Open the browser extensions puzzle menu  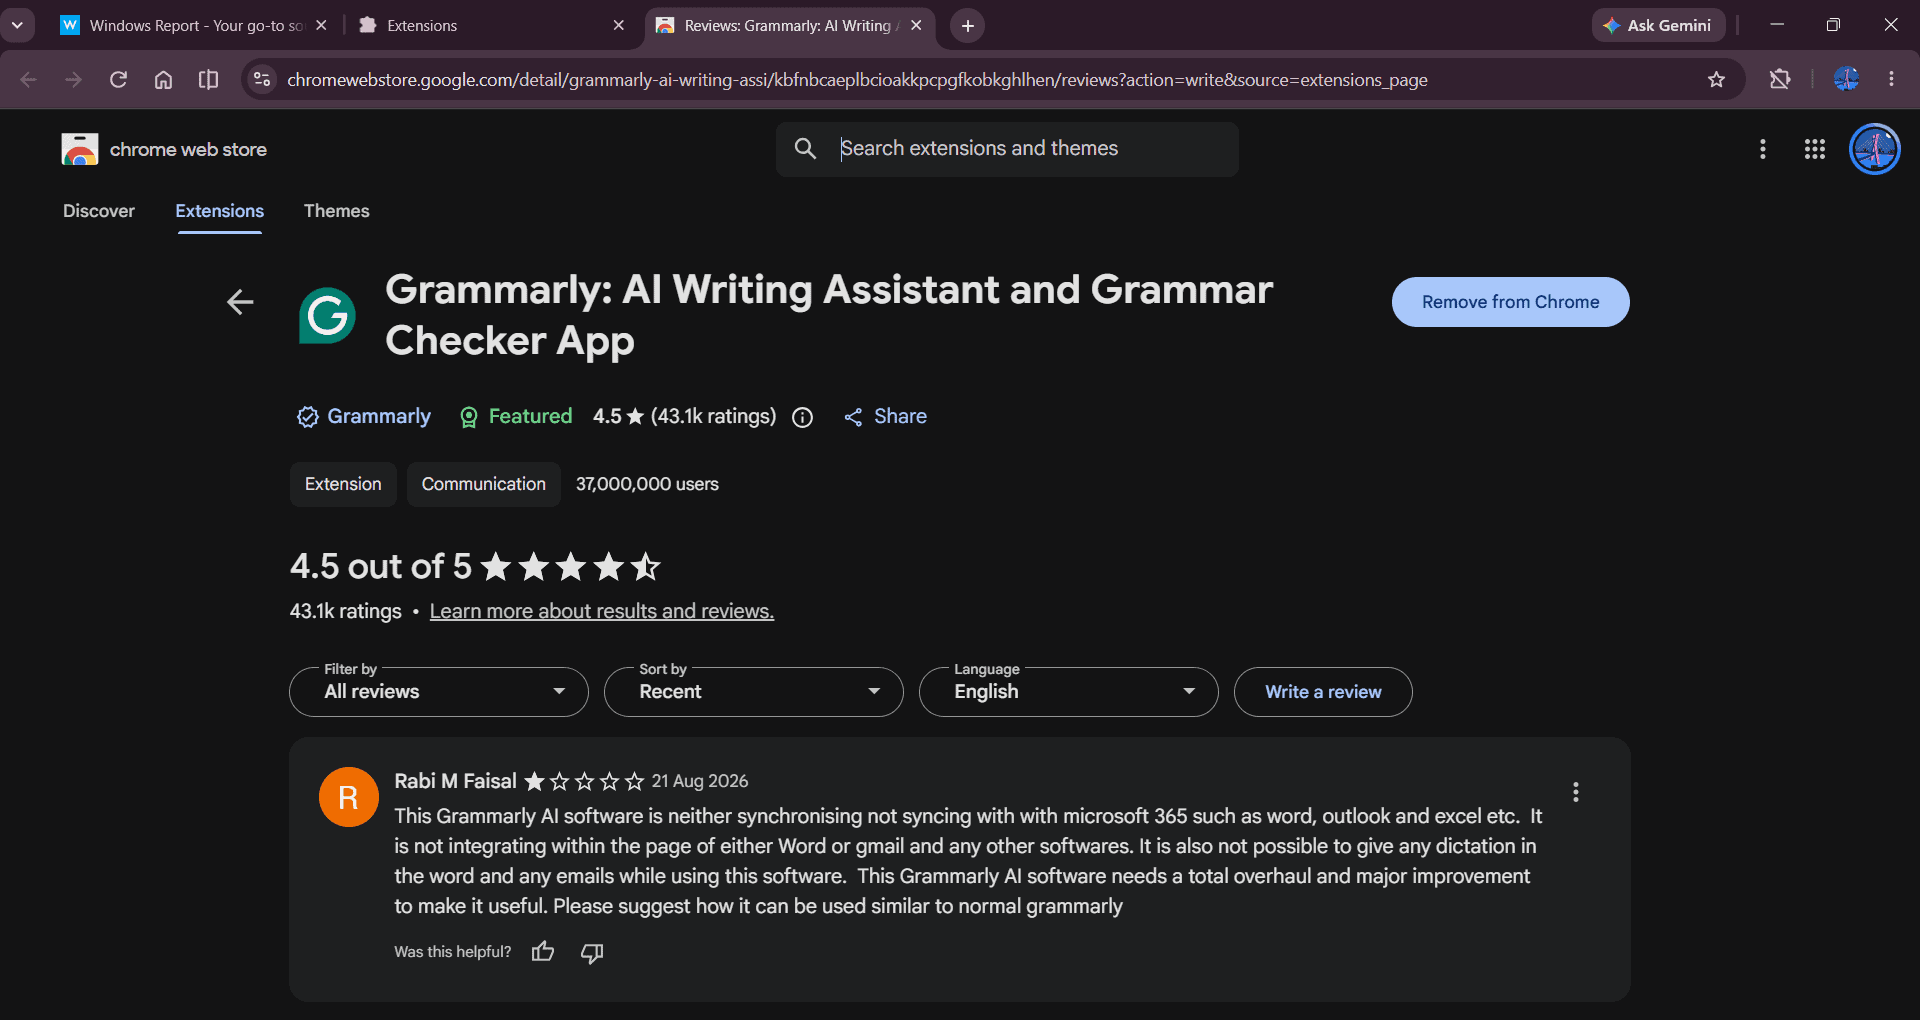[x=1780, y=79]
